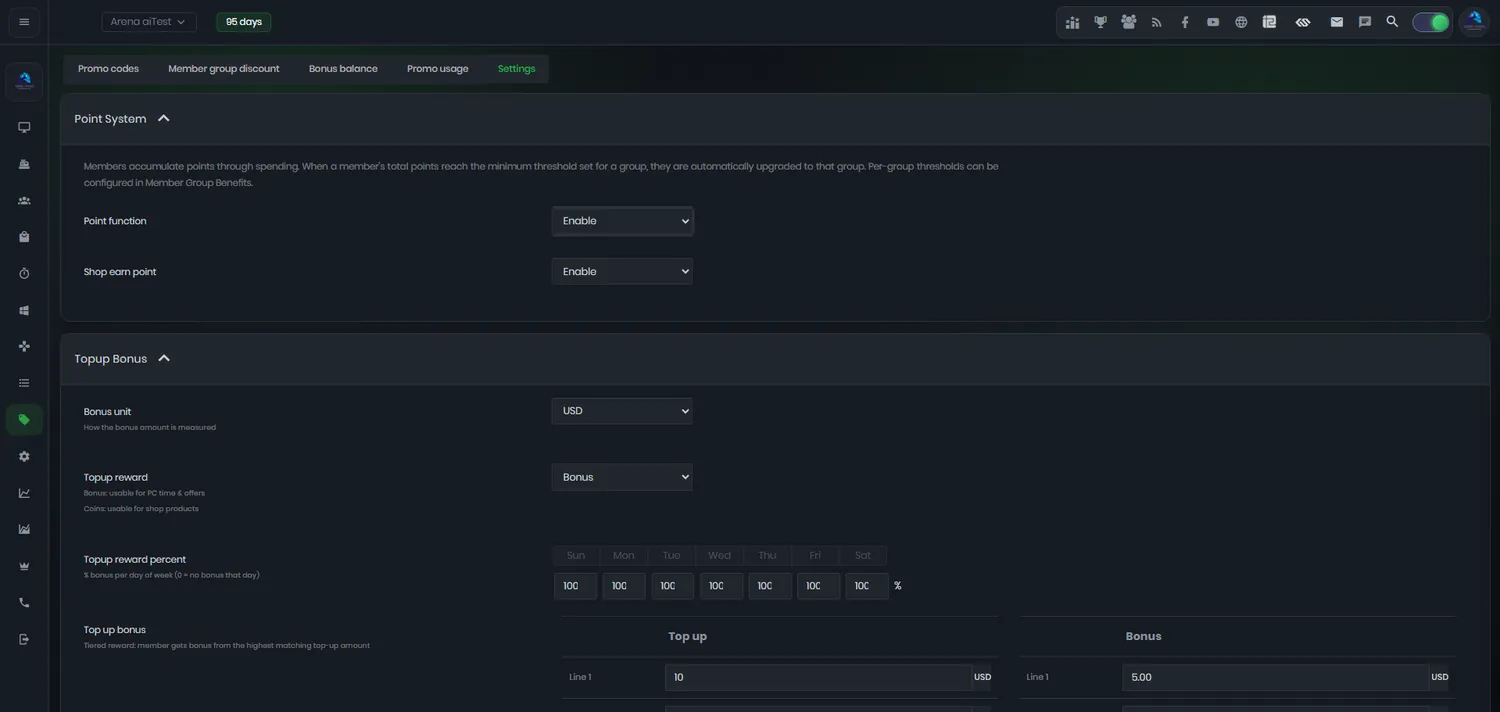Click the sidebar crown icon
This screenshot has height=712, width=1500.
tap(24, 566)
